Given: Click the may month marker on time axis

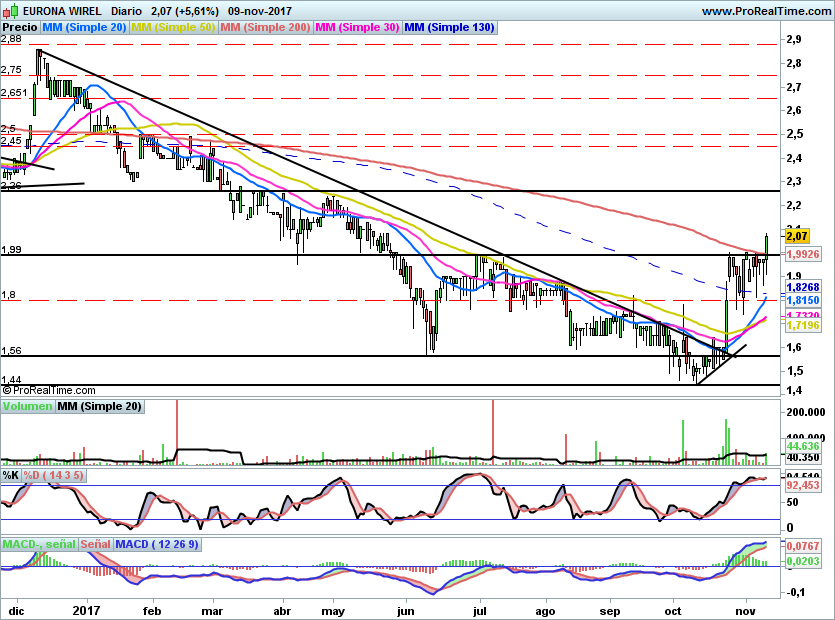Looking at the screenshot, I should [333, 610].
